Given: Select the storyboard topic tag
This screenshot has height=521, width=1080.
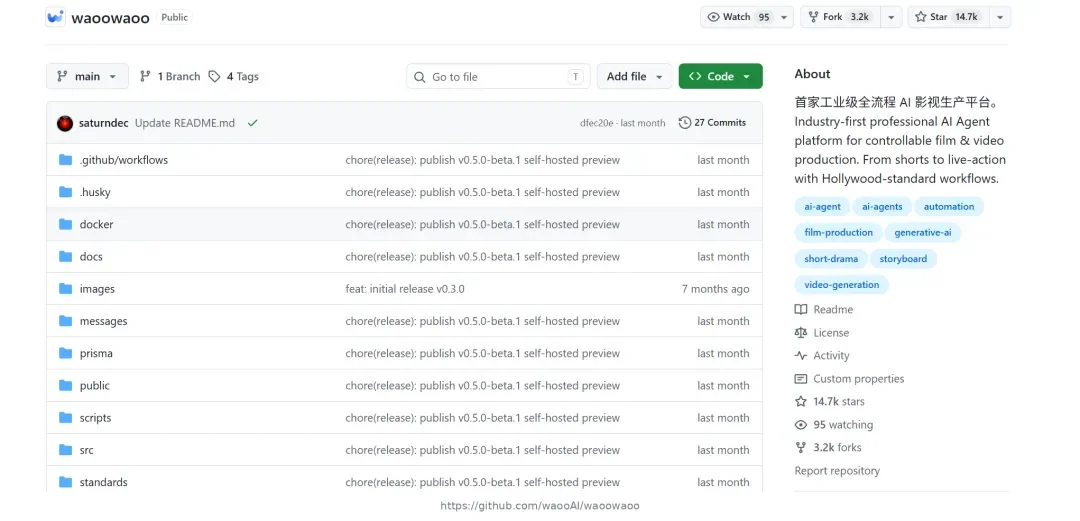Looking at the screenshot, I should click(904, 259).
